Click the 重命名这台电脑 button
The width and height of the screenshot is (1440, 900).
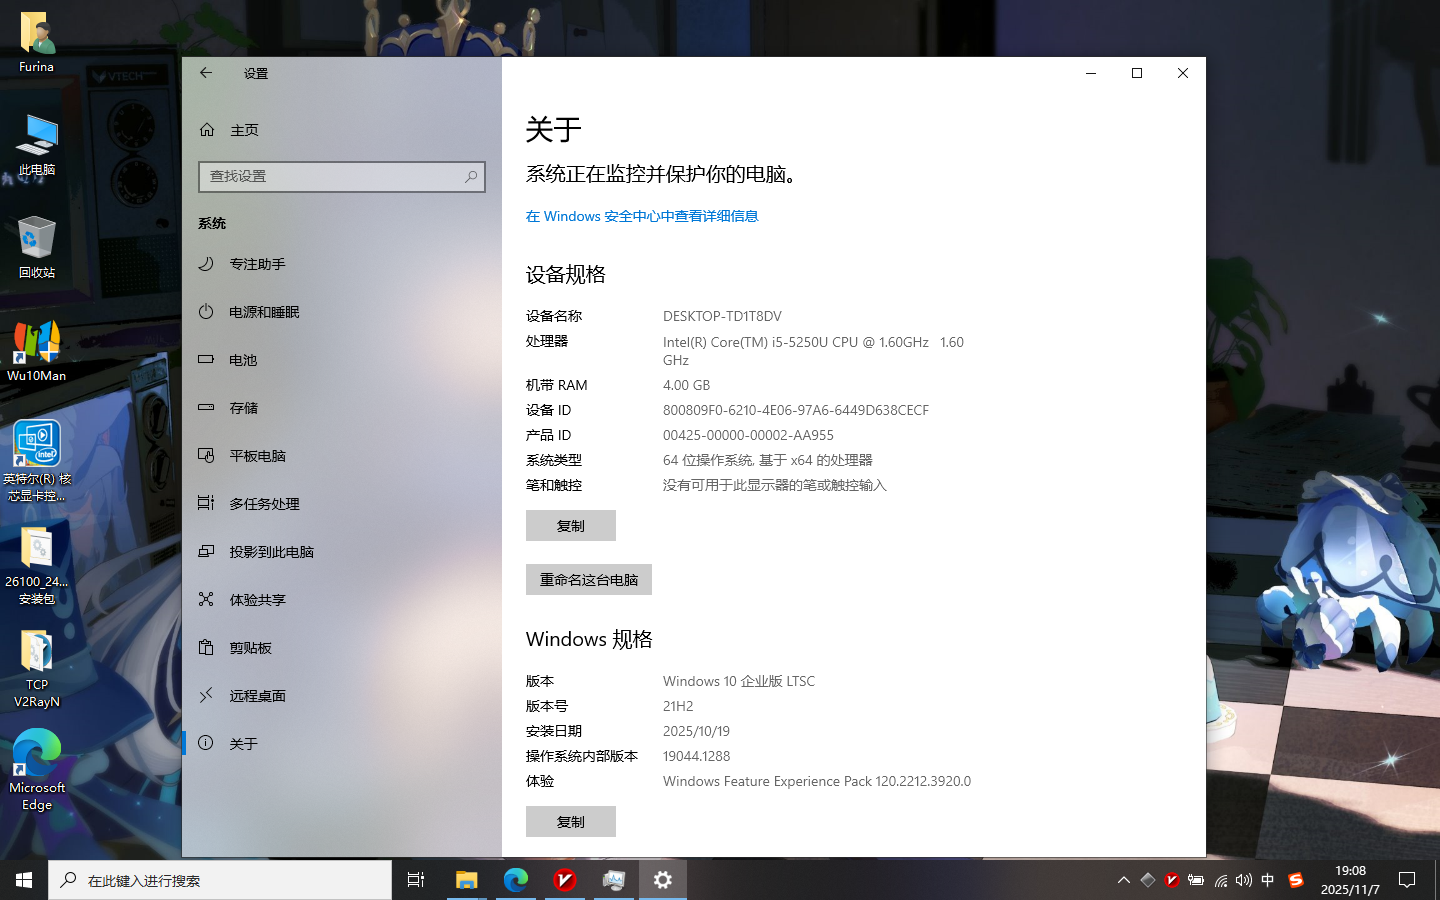click(588, 579)
